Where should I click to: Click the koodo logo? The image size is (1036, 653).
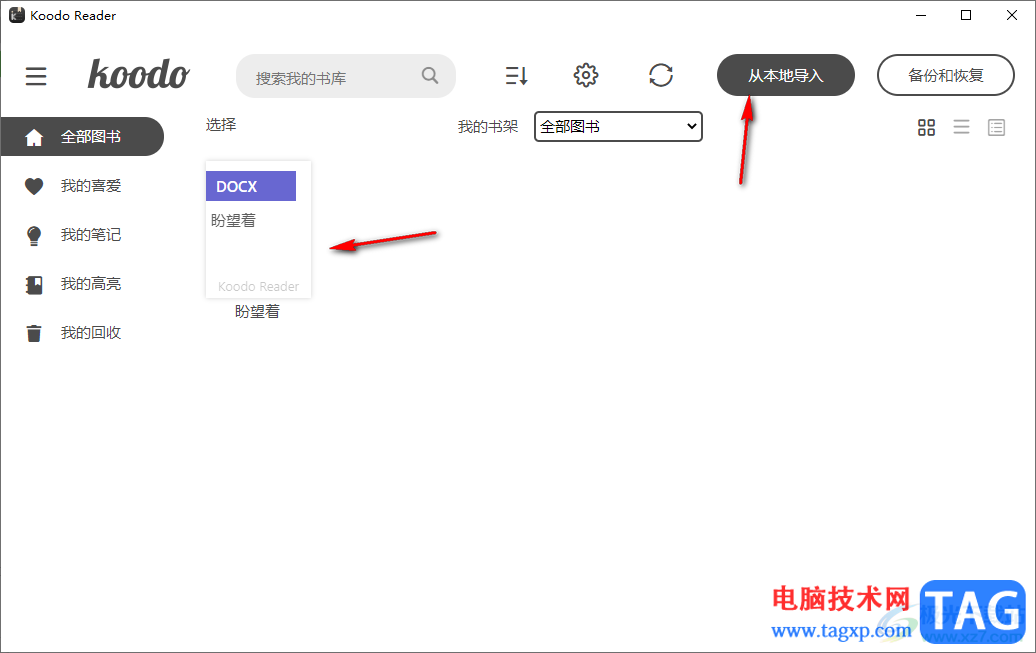(139, 74)
